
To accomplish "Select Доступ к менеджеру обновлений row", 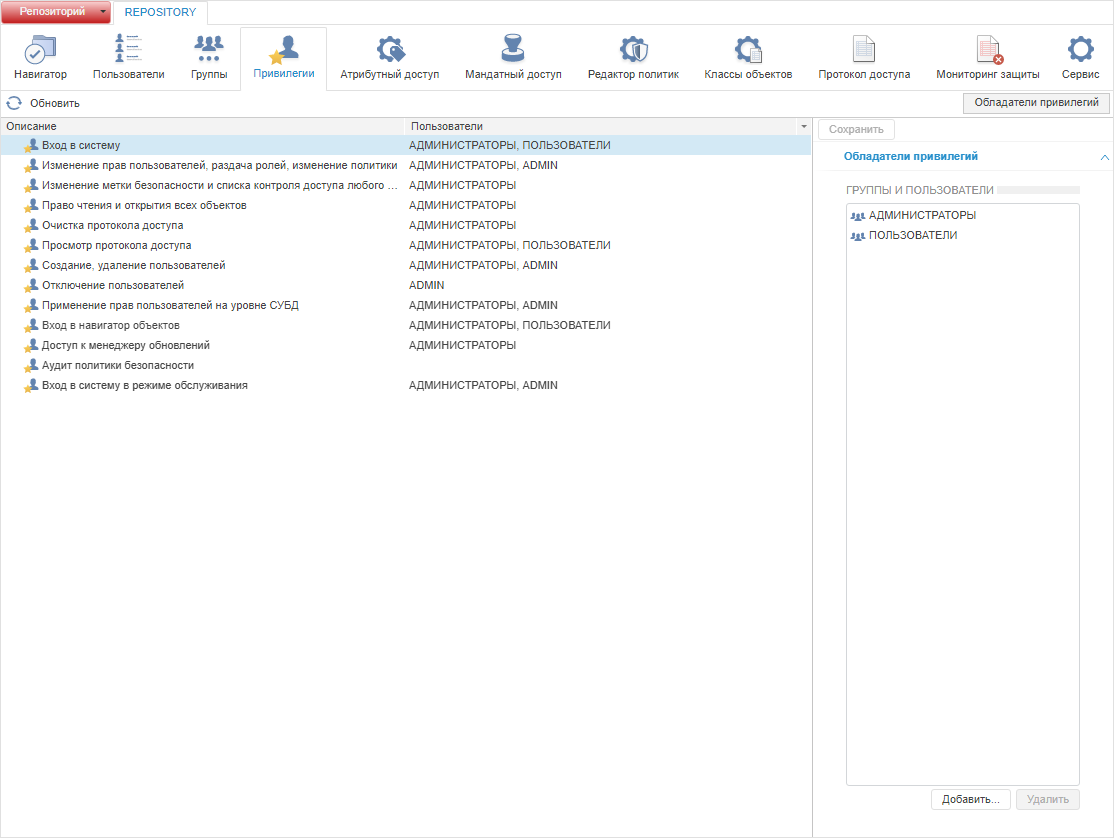I will click(x=406, y=345).
